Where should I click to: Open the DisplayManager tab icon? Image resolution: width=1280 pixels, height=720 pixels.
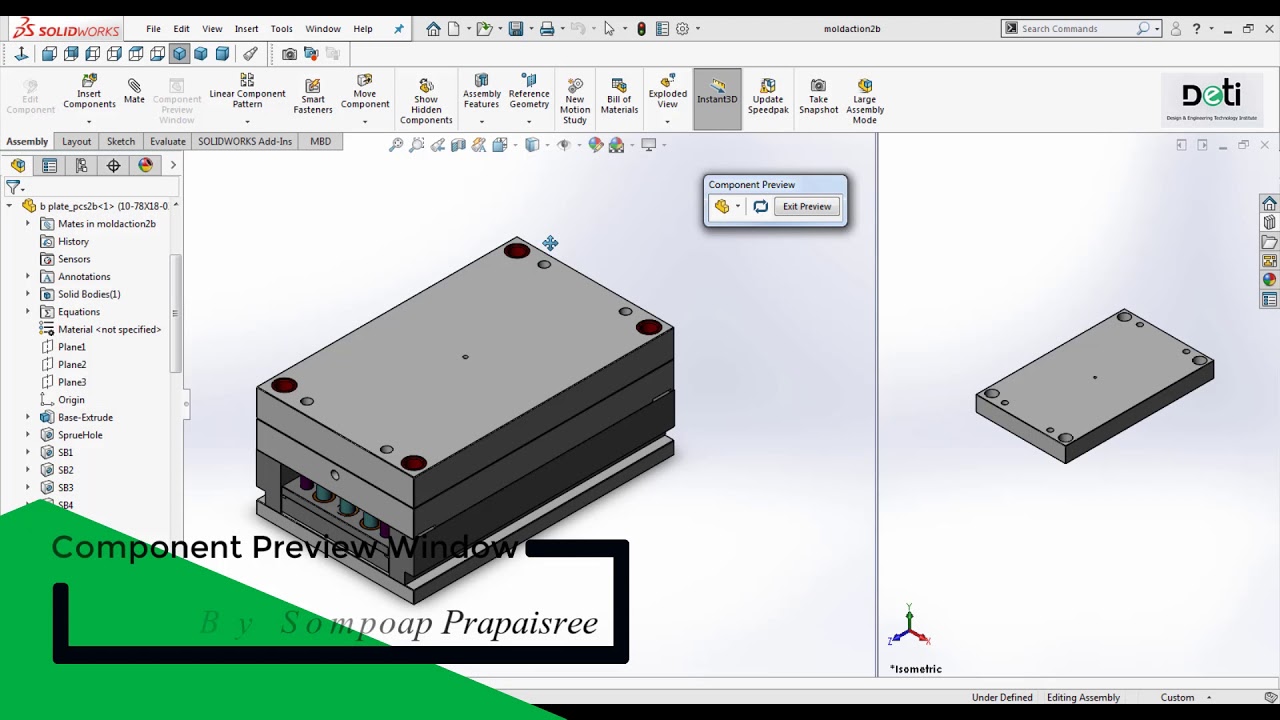(146, 165)
